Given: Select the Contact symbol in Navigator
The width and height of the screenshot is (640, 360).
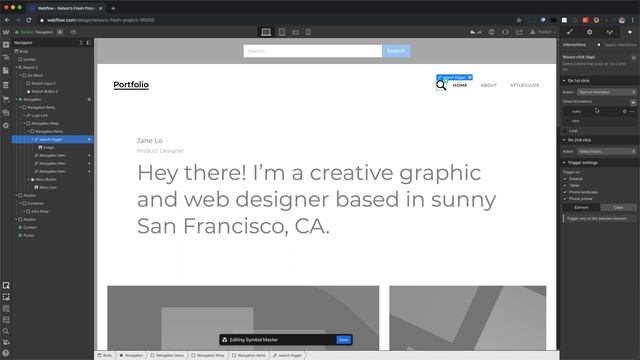Looking at the screenshot, I should pyautogui.click(x=53, y=227).
